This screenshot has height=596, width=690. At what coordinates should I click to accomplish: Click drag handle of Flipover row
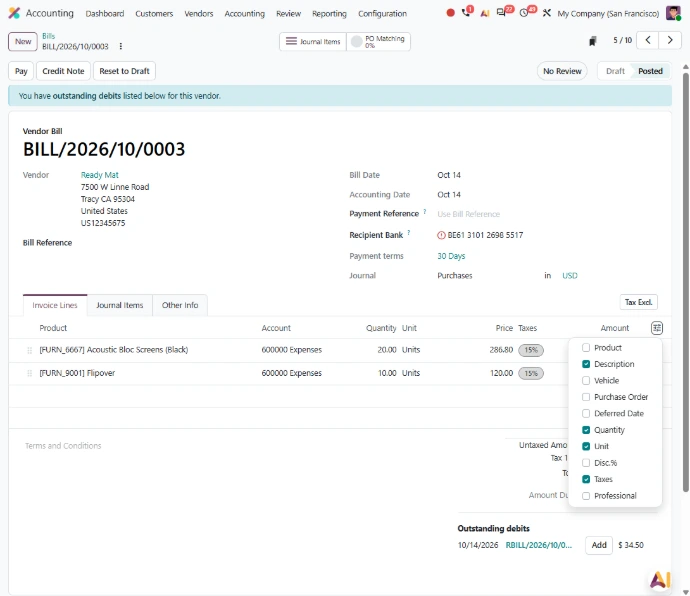click(x=29, y=373)
